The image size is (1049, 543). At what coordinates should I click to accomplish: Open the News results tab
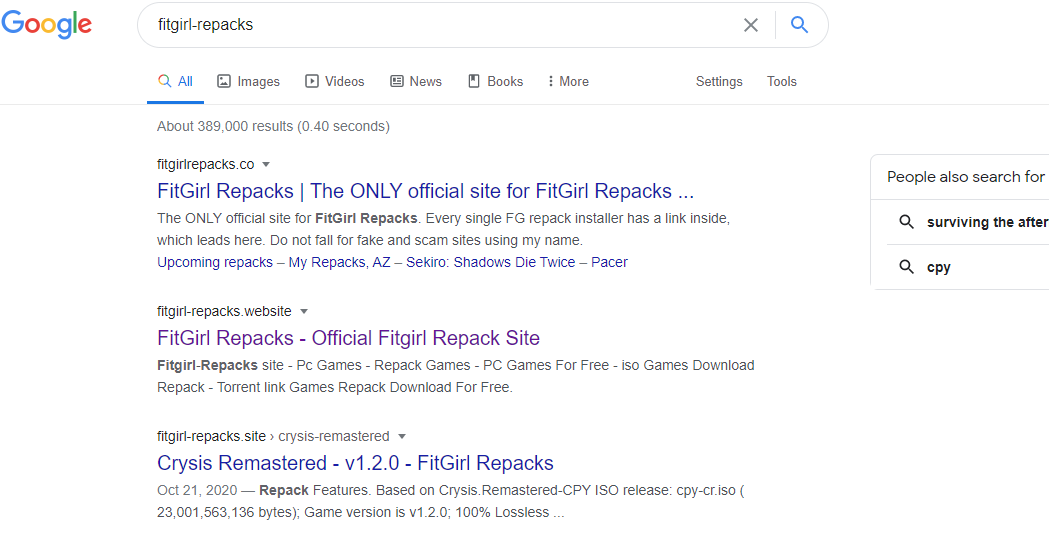(416, 82)
